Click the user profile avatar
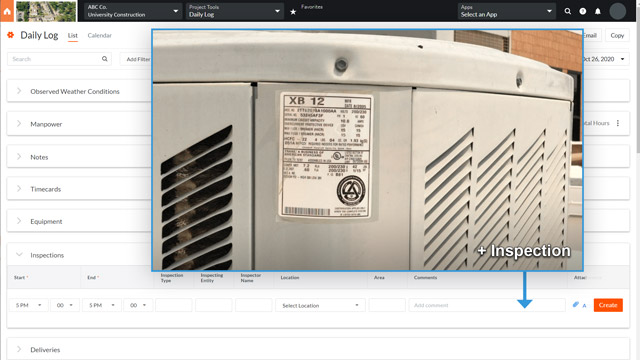 coord(618,11)
